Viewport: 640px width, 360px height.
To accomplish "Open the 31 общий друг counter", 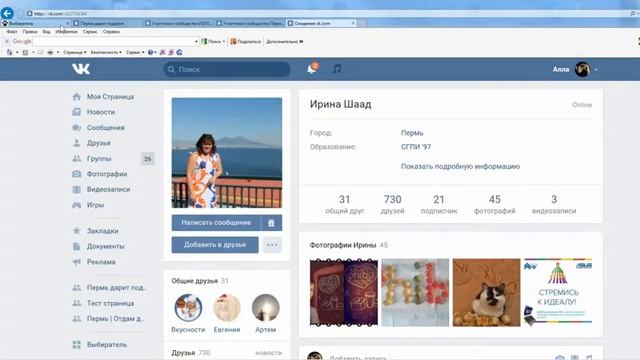I will pos(344,204).
